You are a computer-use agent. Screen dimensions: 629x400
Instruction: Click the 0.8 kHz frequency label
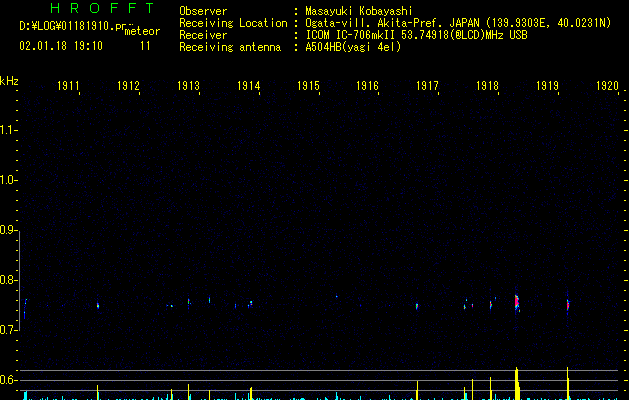point(8,280)
